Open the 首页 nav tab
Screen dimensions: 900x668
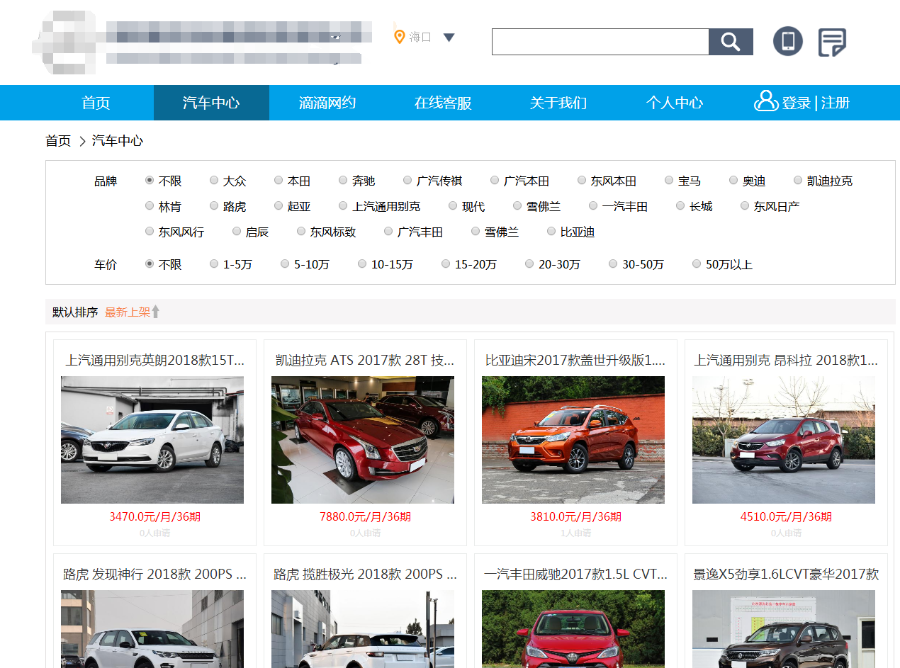click(96, 103)
